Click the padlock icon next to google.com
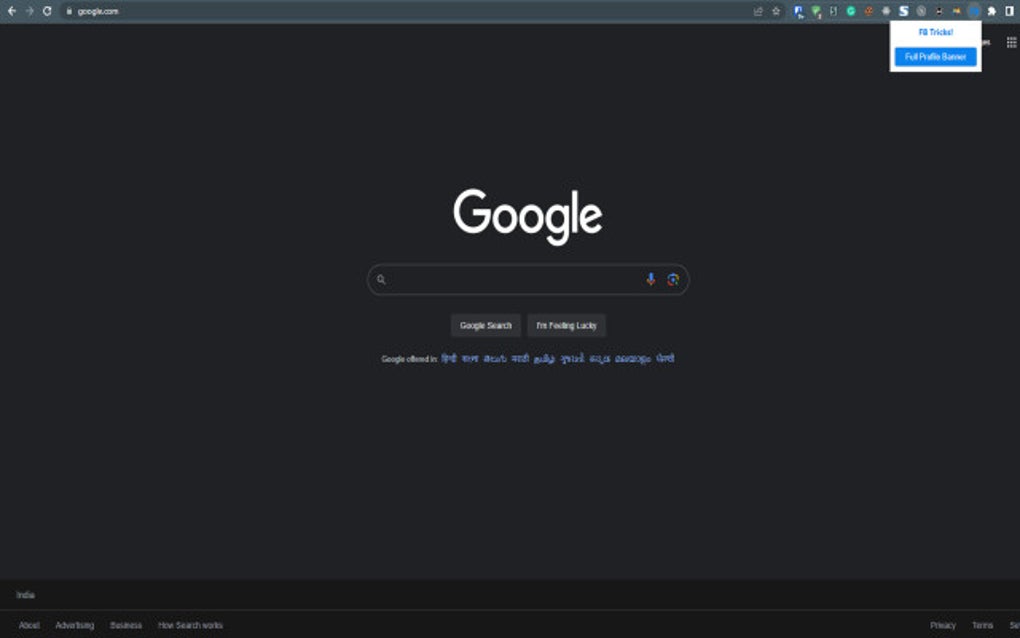 68,11
